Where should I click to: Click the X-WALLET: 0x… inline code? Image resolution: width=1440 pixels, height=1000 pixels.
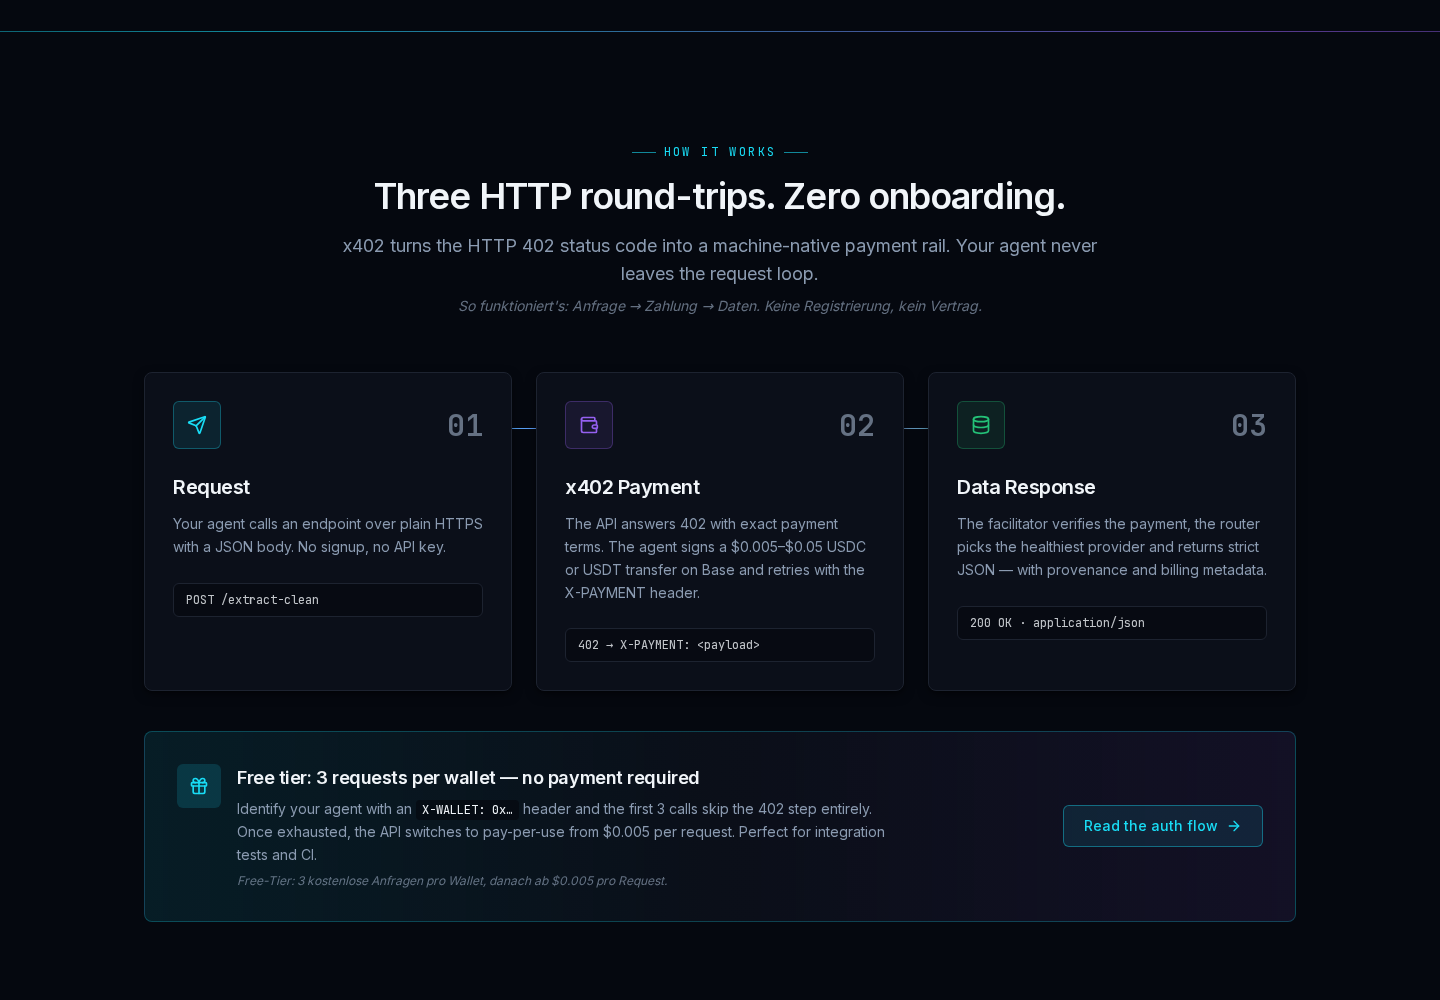click(x=467, y=810)
